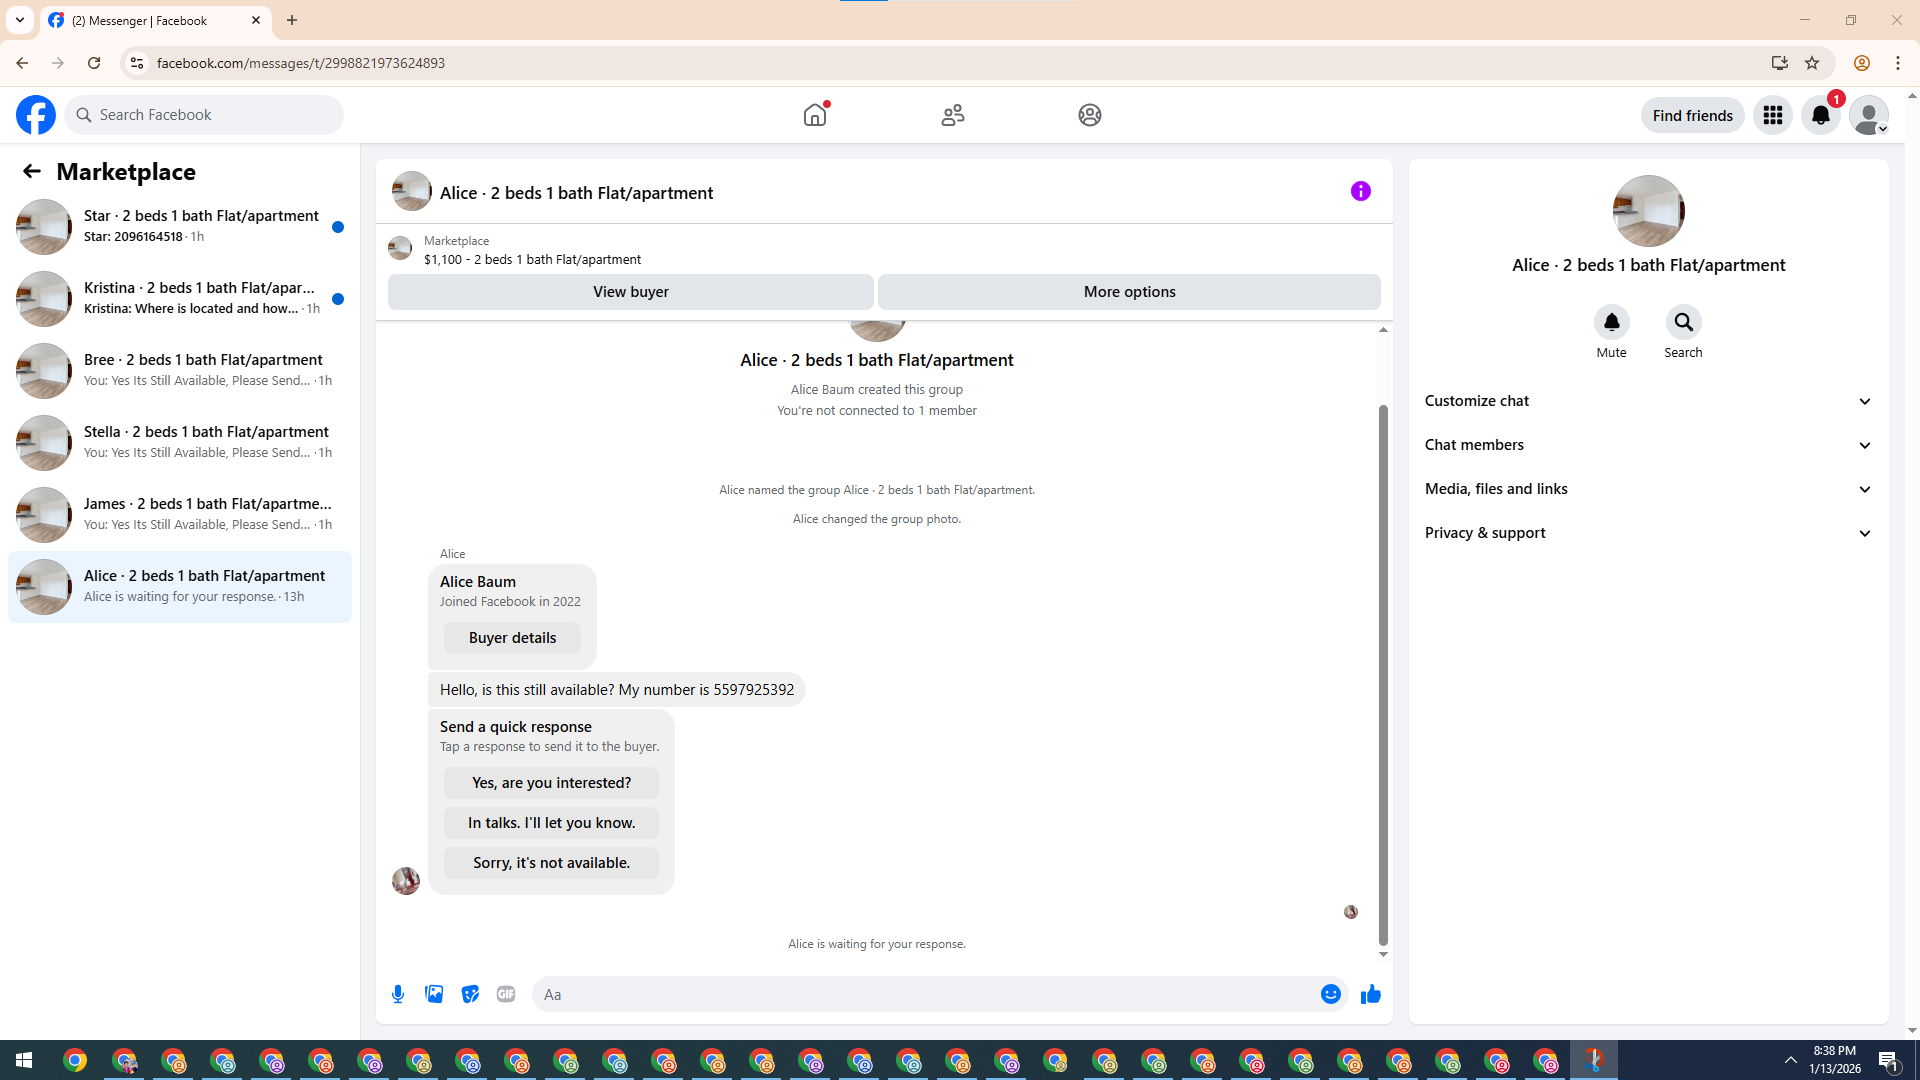Click the voice clip microphone icon
Viewport: 1920px width, 1080px height.
point(398,994)
